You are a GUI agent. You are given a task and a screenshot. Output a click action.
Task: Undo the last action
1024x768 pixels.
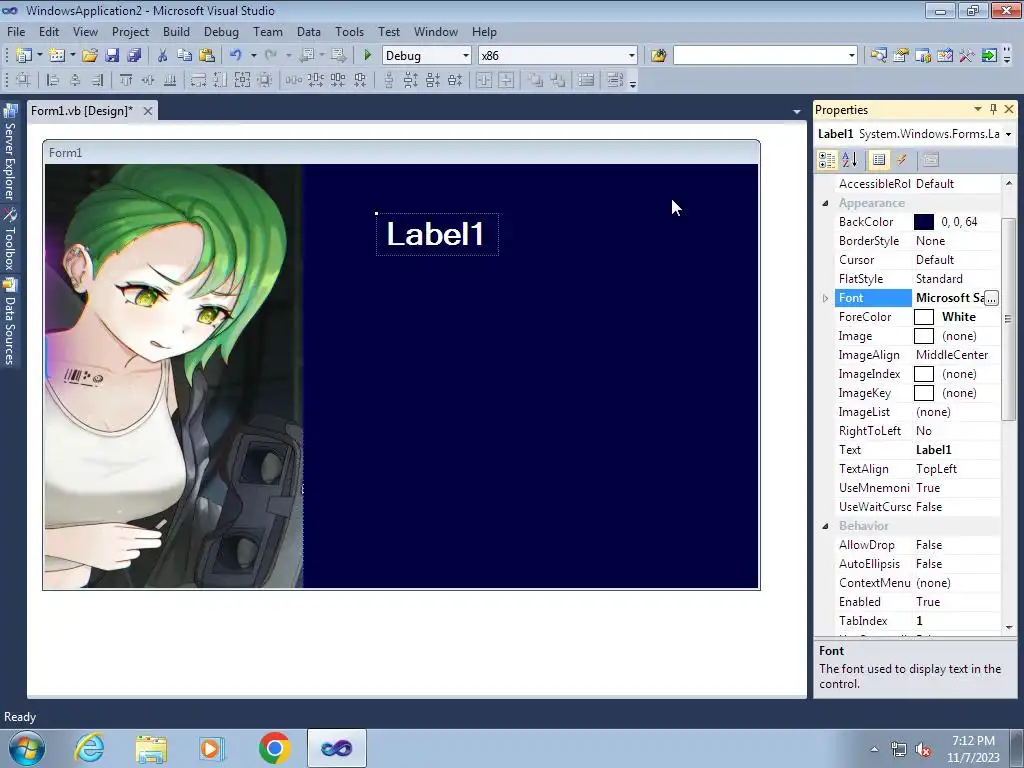tap(236, 56)
